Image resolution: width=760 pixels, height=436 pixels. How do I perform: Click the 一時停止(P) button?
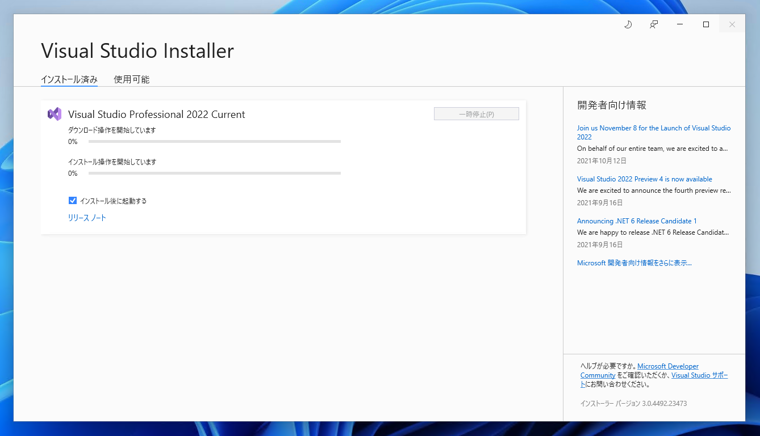(476, 114)
